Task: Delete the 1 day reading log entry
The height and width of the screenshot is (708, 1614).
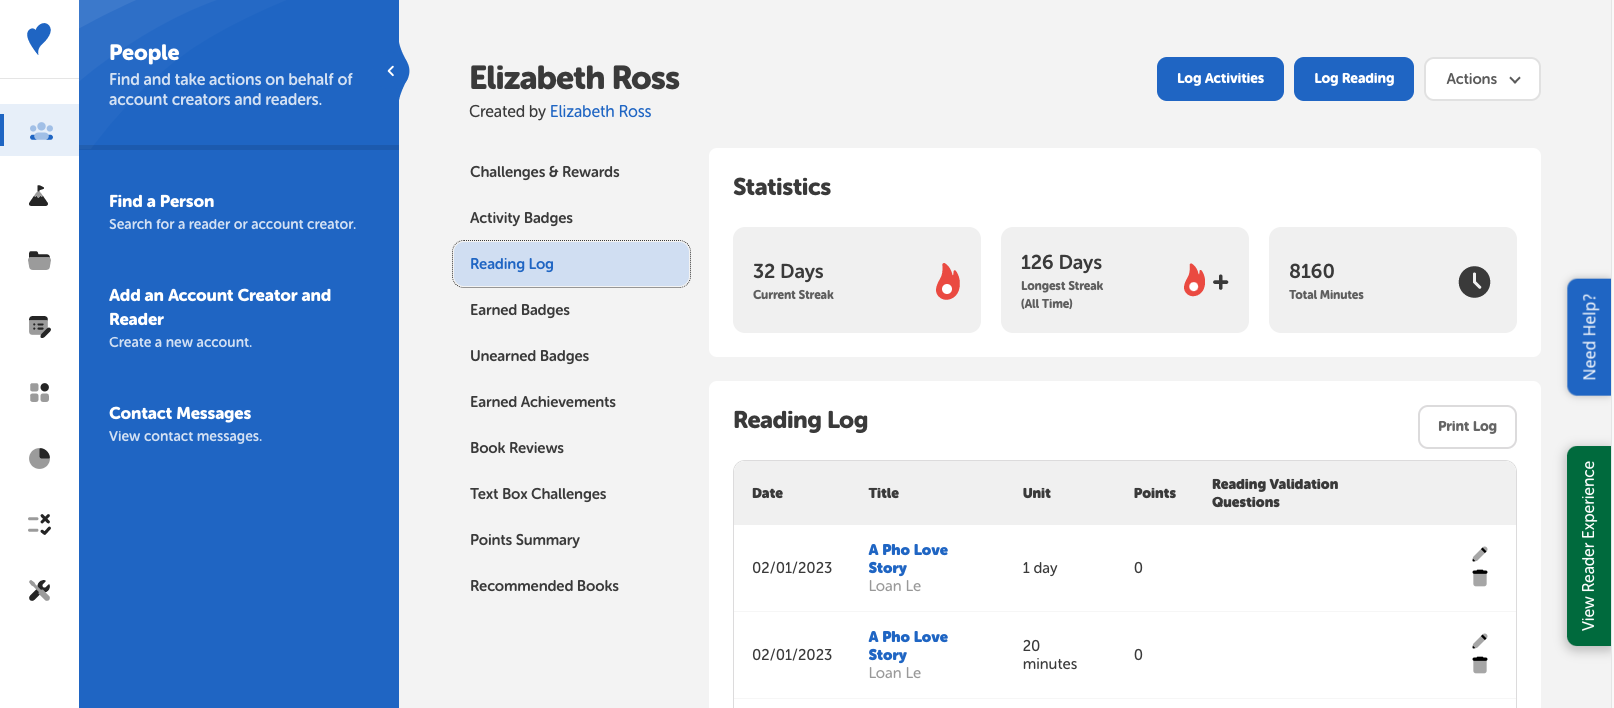Action: point(1480,577)
